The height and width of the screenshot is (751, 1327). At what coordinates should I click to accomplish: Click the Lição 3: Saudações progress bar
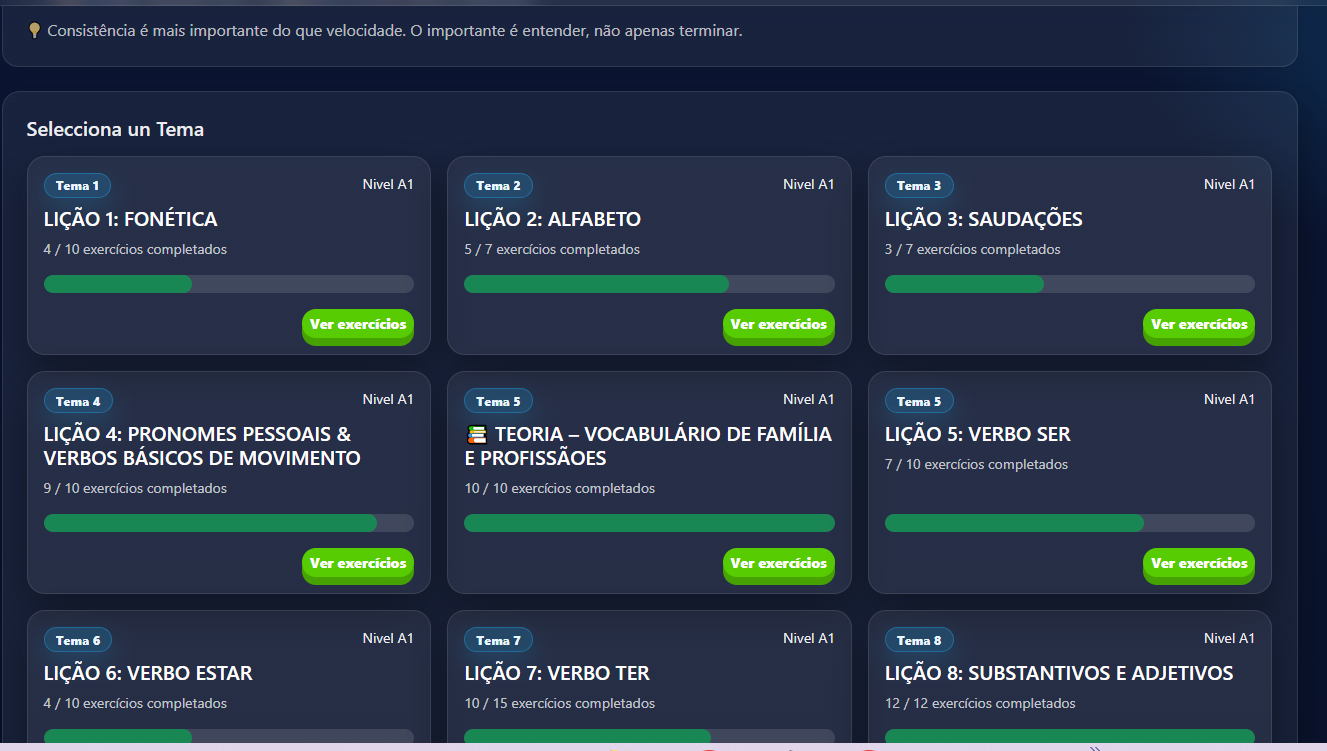[1070, 284]
